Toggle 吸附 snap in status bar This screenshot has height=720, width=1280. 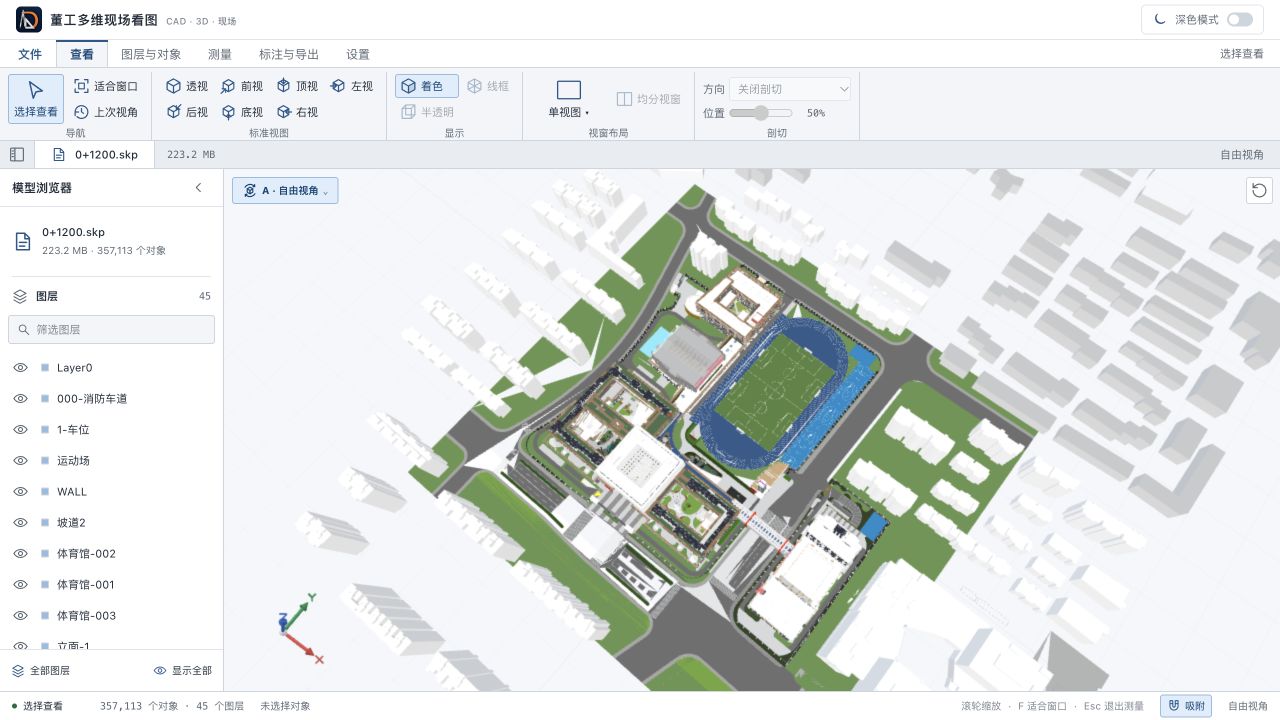(x=1186, y=705)
